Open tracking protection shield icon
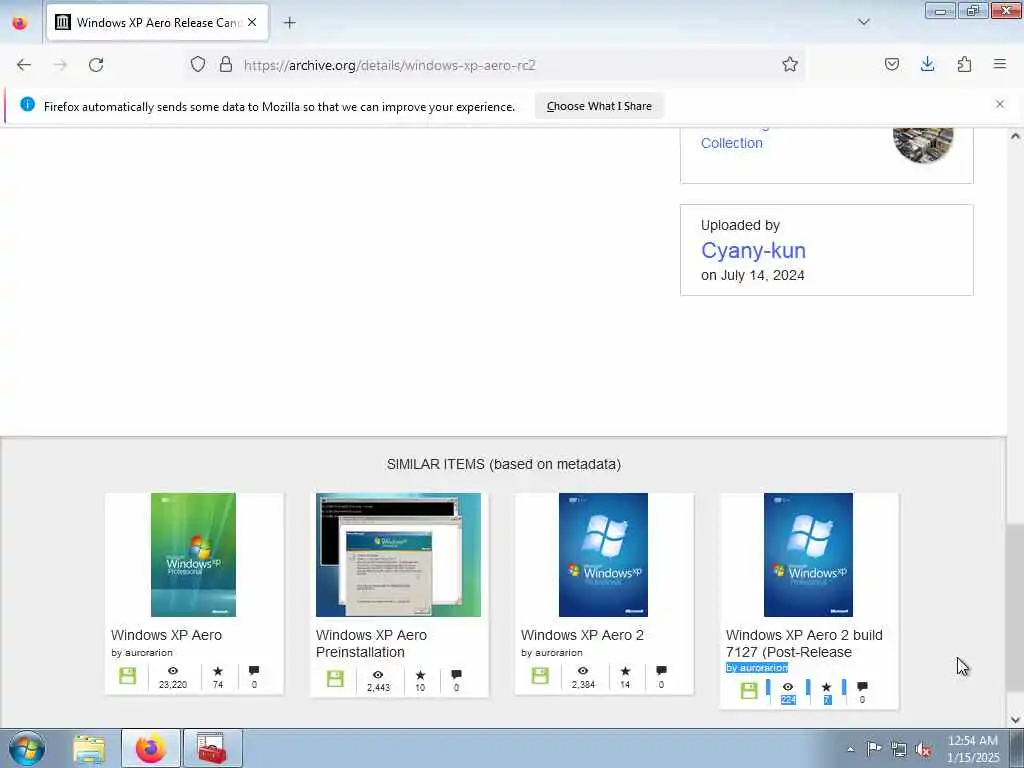 point(198,64)
